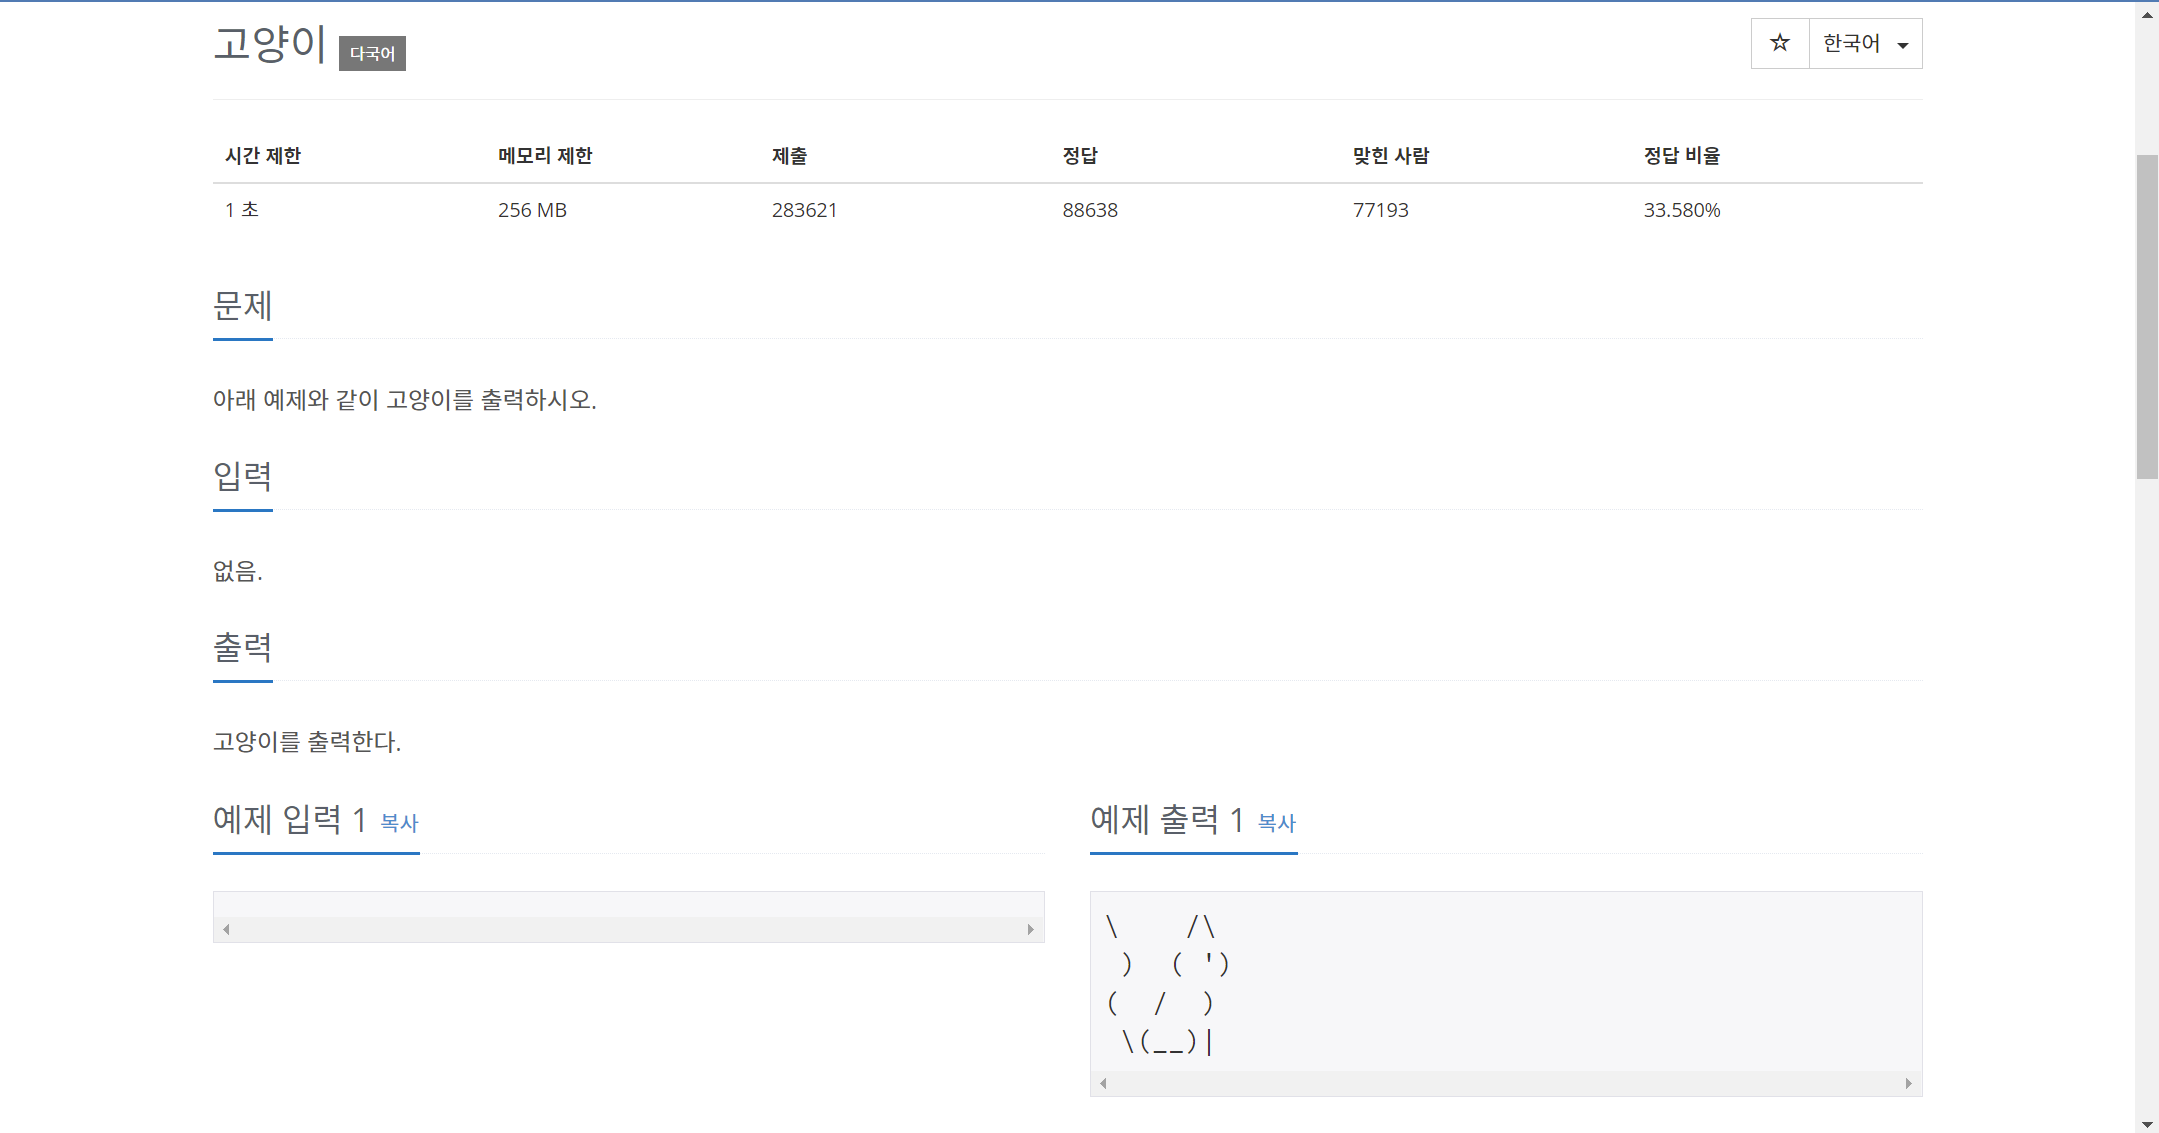
Task: Click horizontal scrollbar track under sample output
Action: [1506, 1084]
